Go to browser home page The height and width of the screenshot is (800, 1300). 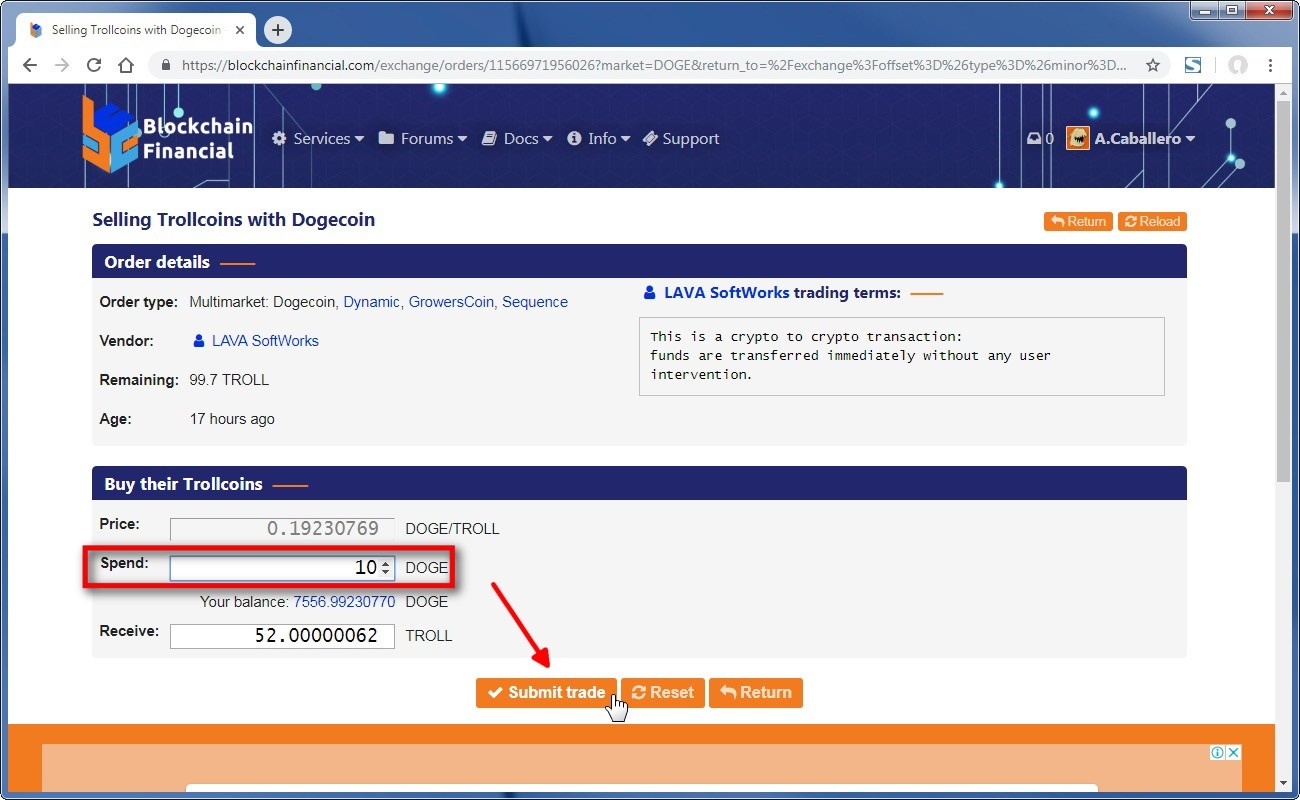pos(126,65)
